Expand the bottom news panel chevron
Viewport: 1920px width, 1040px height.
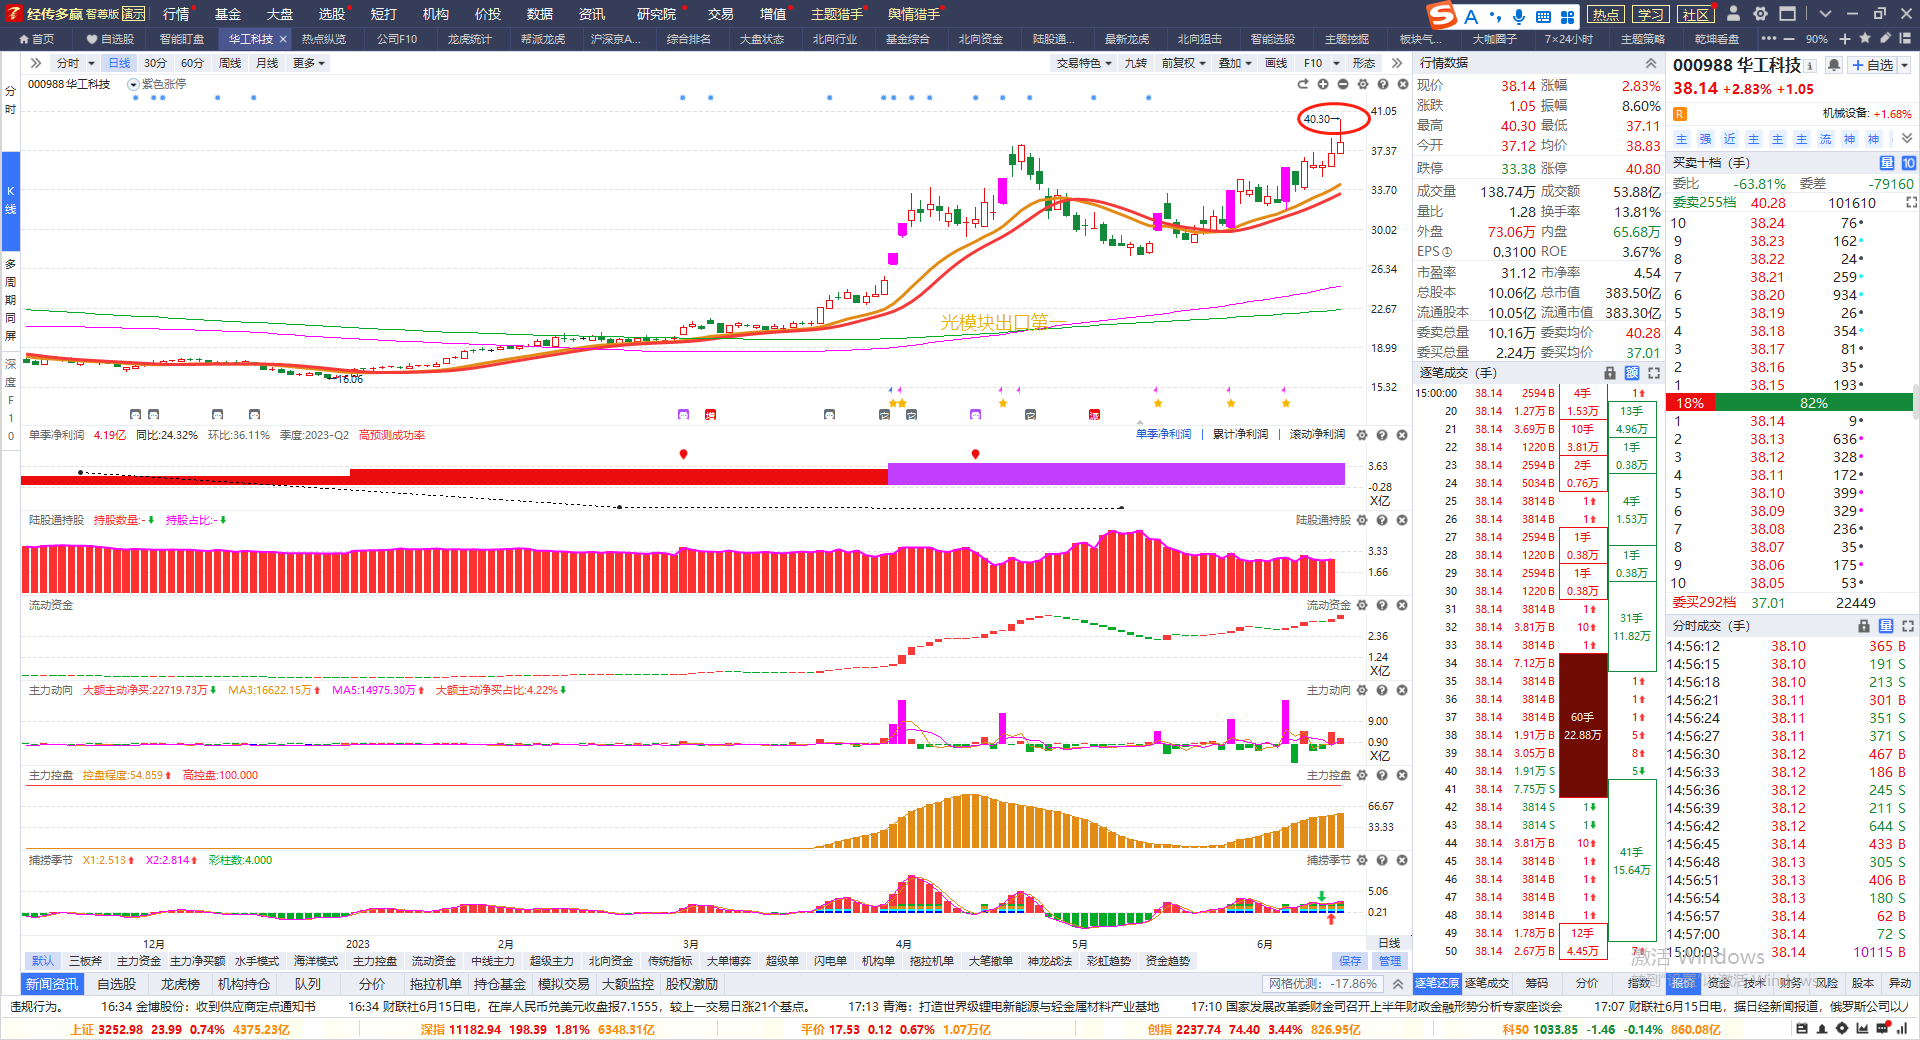[x=1398, y=984]
